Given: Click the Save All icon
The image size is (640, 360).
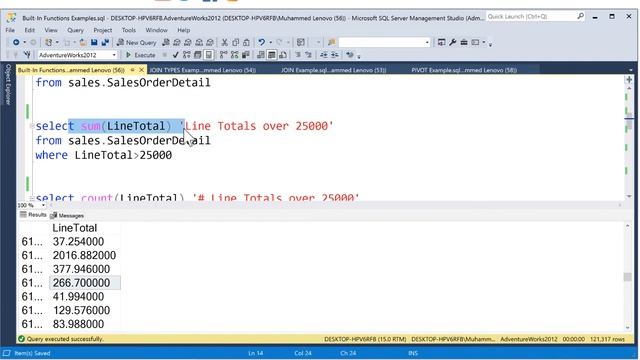Looking at the screenshot, I should 105,42.
